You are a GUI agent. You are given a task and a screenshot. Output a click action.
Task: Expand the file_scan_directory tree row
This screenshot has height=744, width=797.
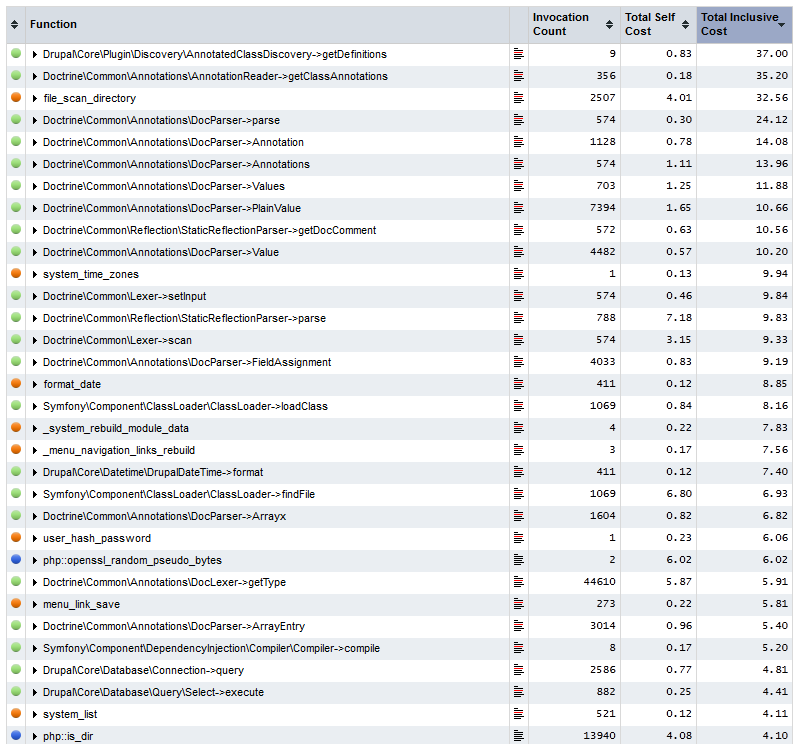(35, 98)
